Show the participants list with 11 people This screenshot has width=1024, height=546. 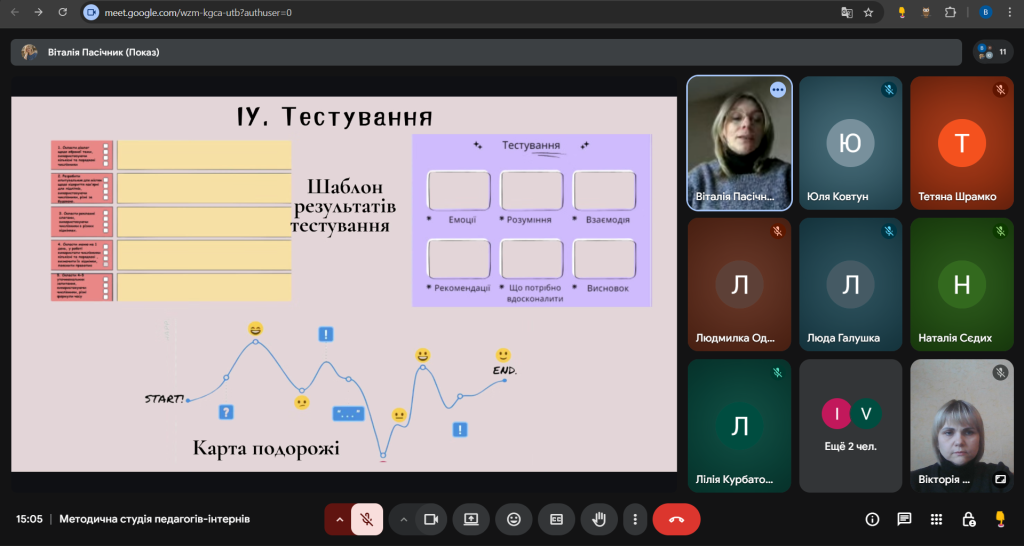tap(993, 51)
